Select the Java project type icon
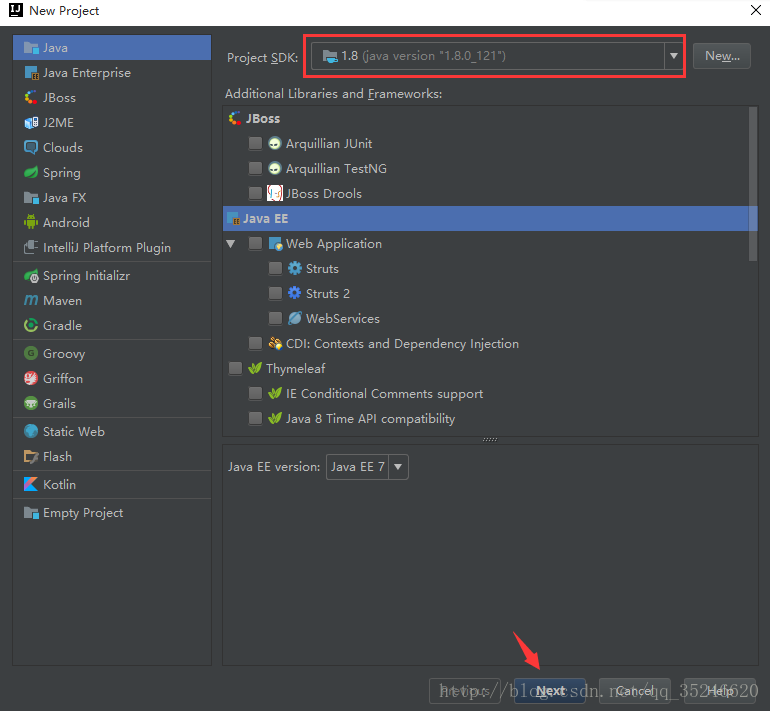Viewport: 770px width, 711px height. (31, 48)
